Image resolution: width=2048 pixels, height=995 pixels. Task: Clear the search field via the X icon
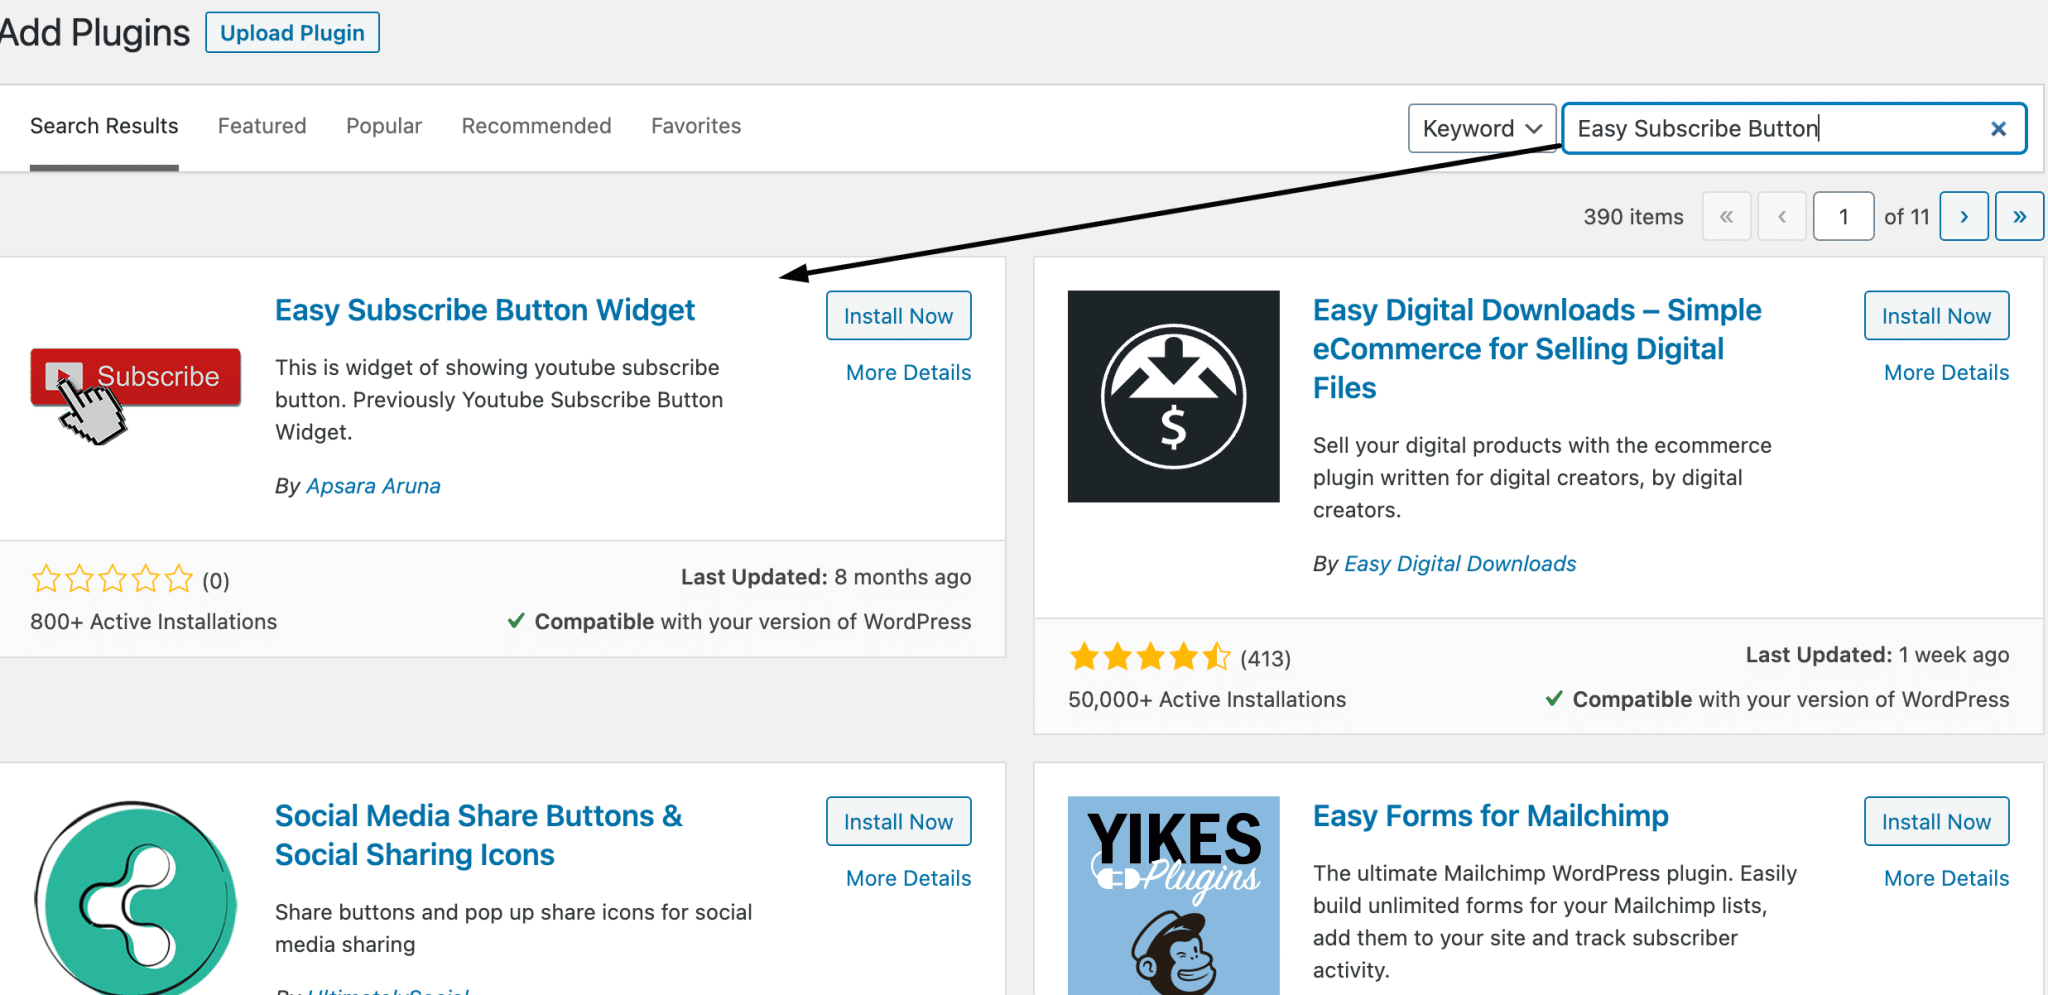[1998, 128]
